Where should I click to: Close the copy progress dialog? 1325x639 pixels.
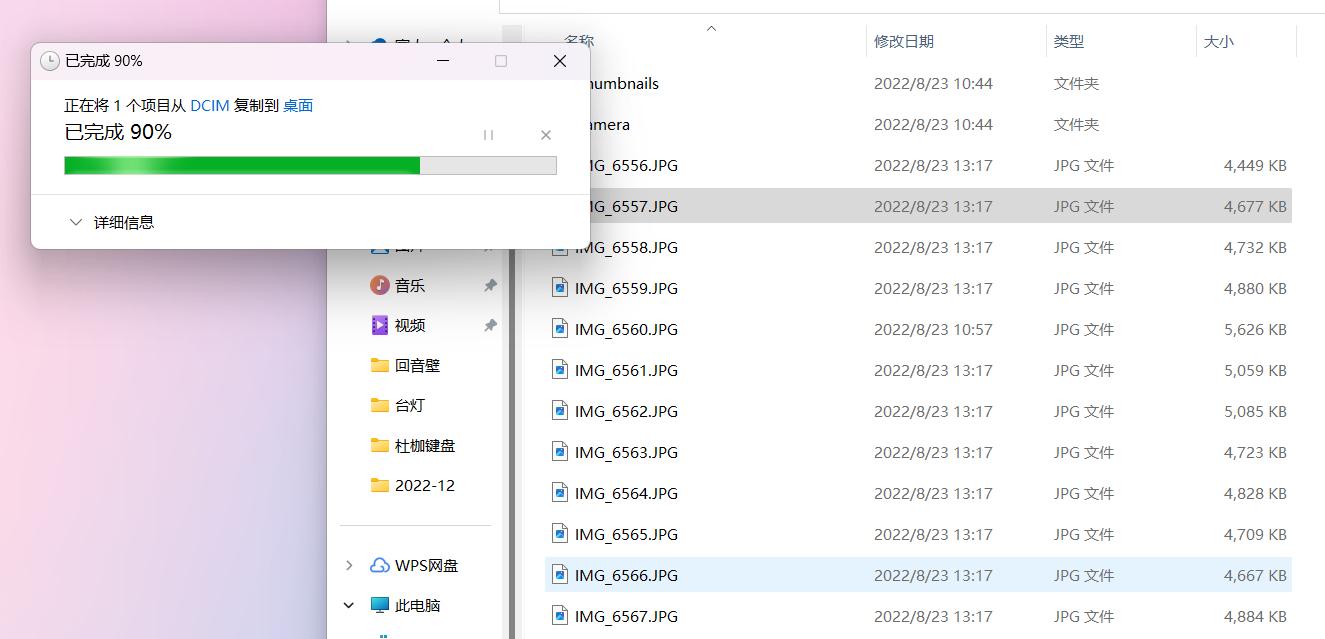point(560,61)
